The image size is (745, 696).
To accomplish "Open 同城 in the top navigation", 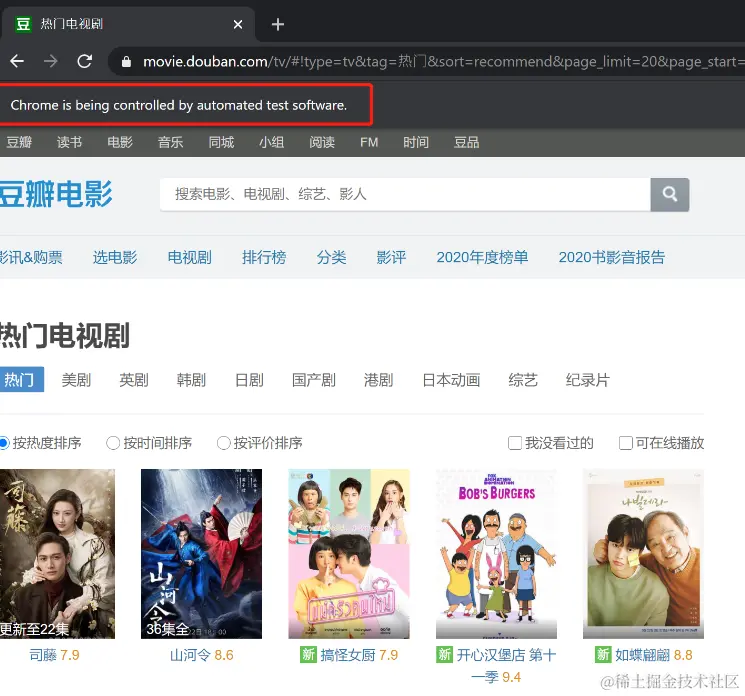I will [221, 142].
